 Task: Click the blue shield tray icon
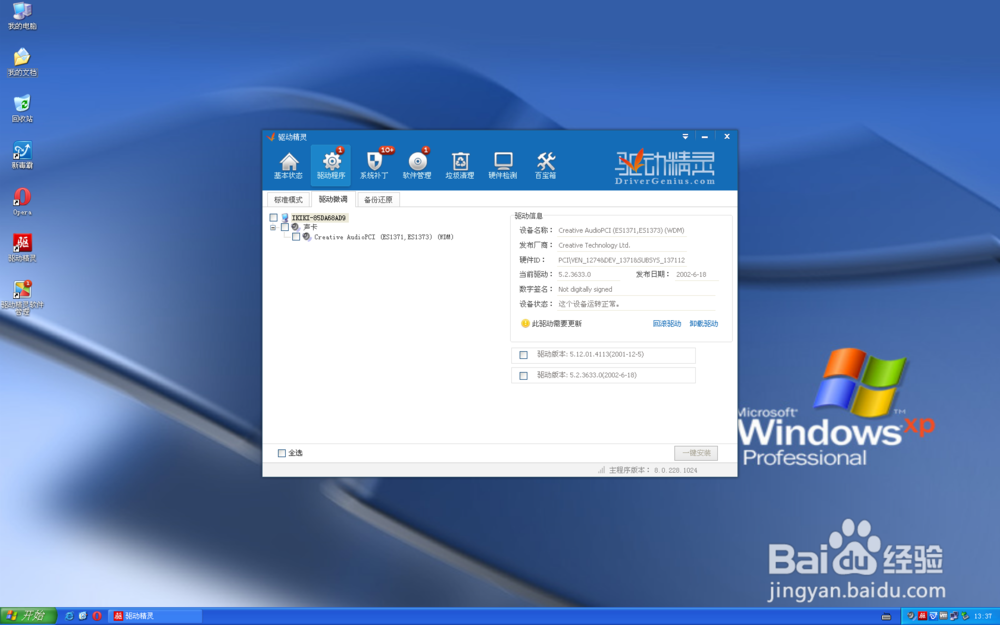click(x=934, y=616)
